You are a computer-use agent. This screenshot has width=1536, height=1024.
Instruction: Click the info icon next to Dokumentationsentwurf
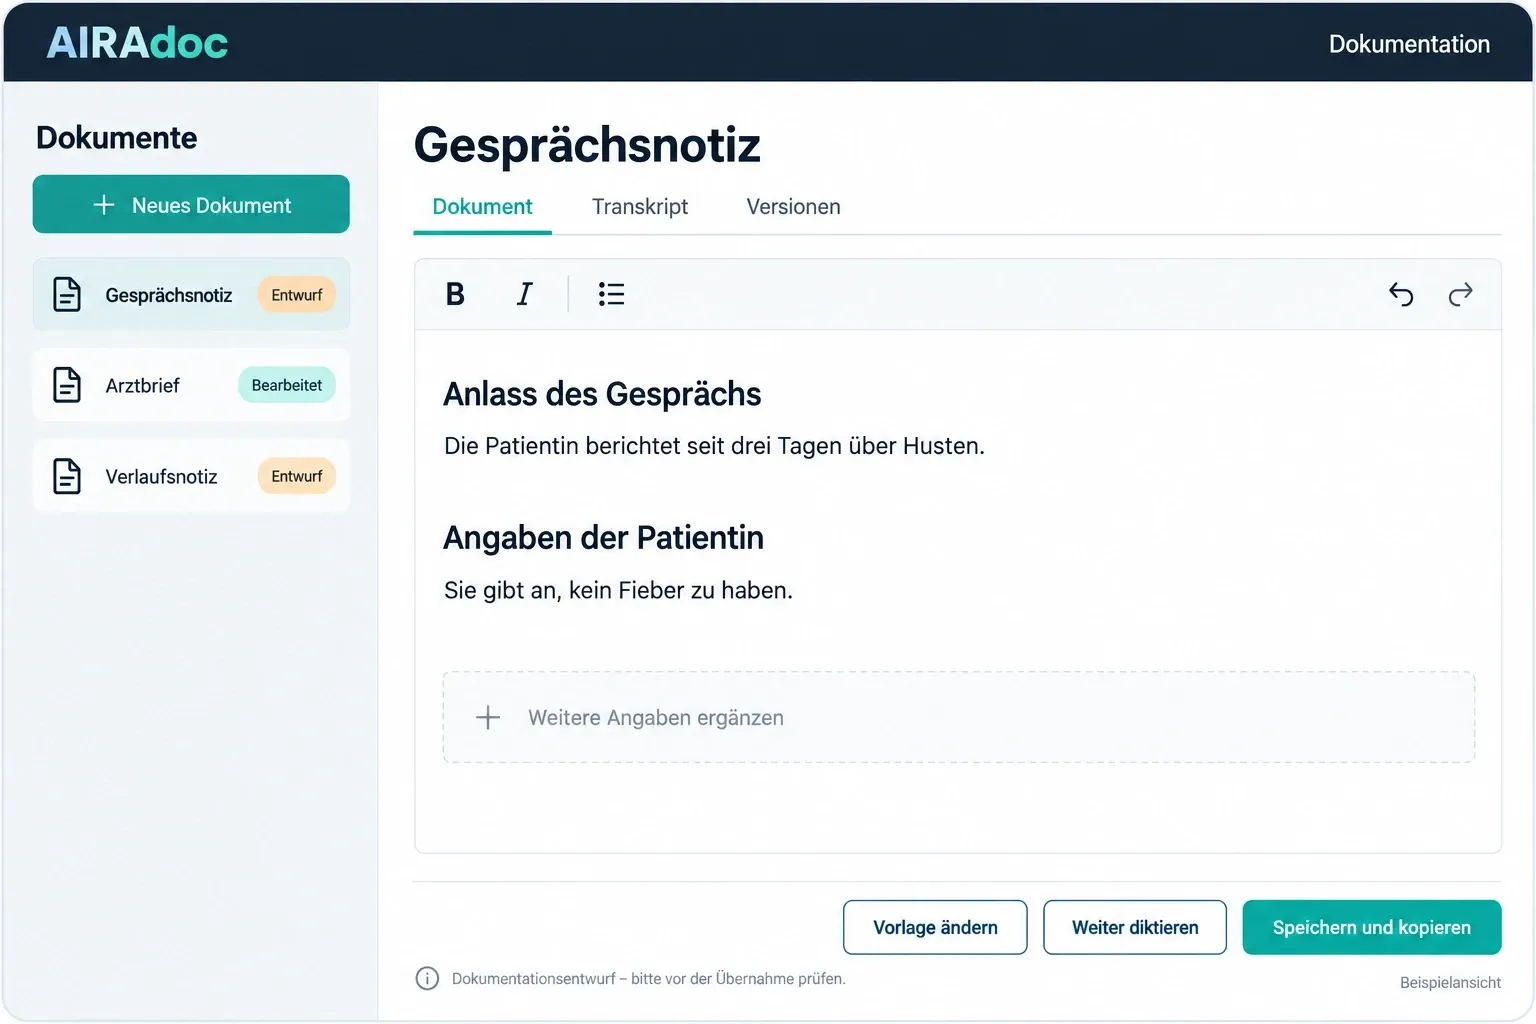coord(427,978)
